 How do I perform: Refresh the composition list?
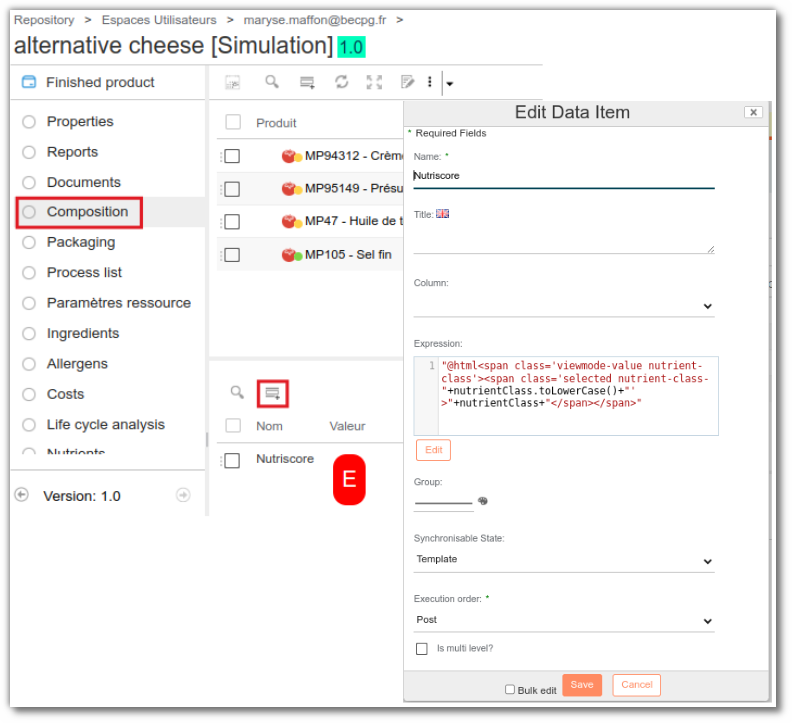(341, 82)
